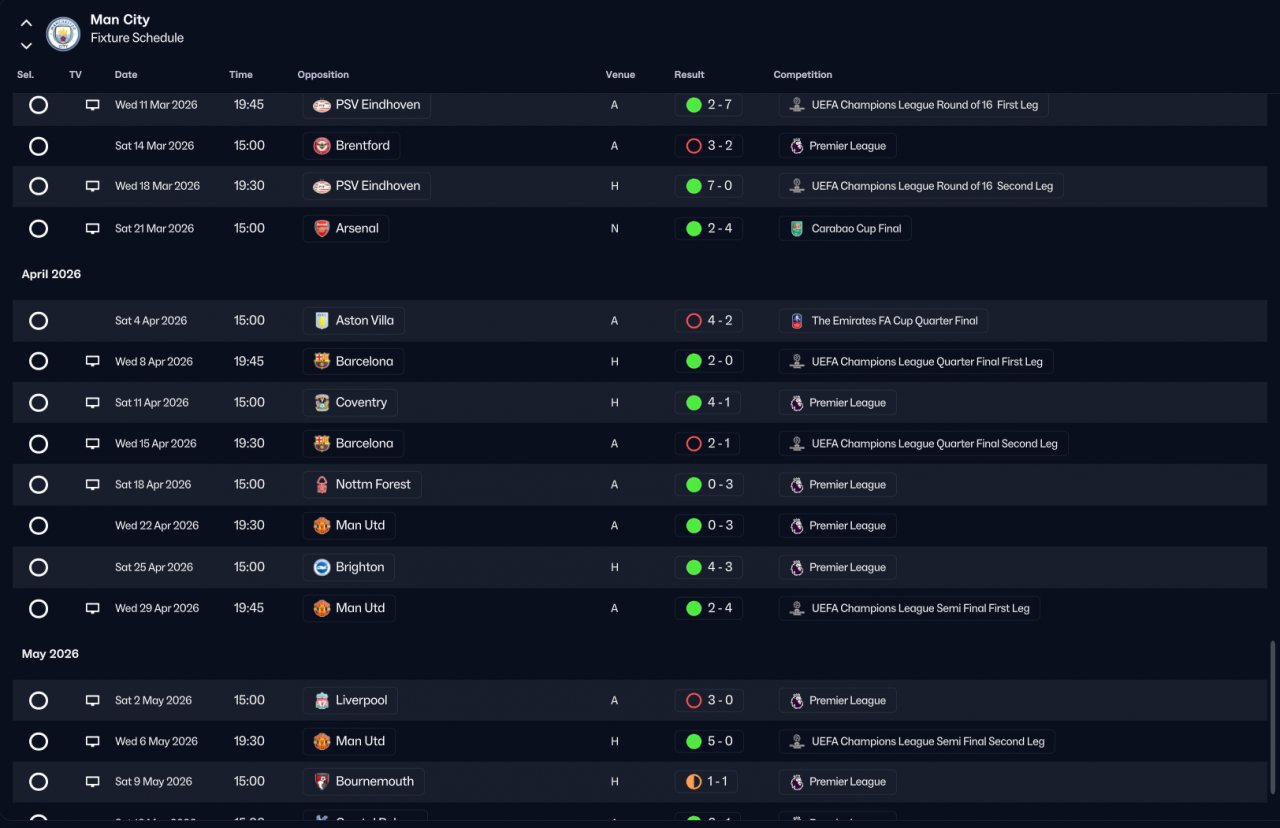Go to previous club with up chevron
The height and width of the screenshot is (828, 1280).
(x=26, y=23)
